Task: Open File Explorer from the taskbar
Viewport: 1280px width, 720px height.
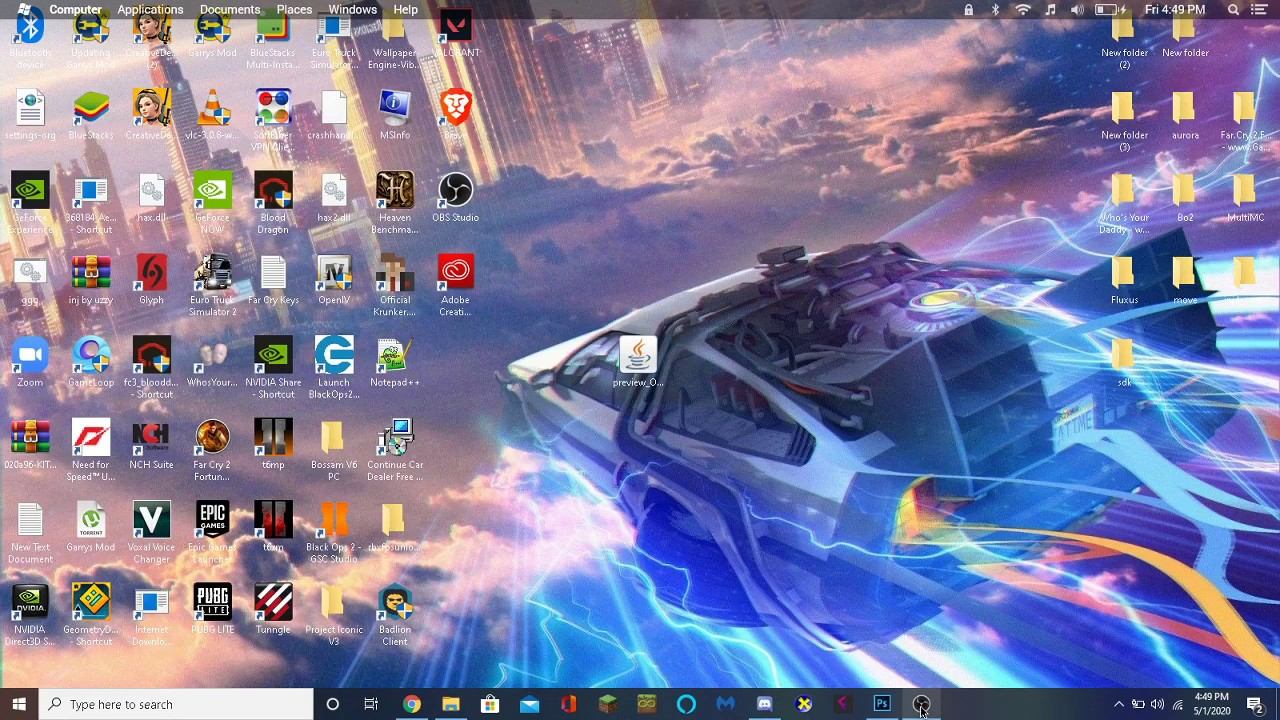Action: tap(451, 704)
